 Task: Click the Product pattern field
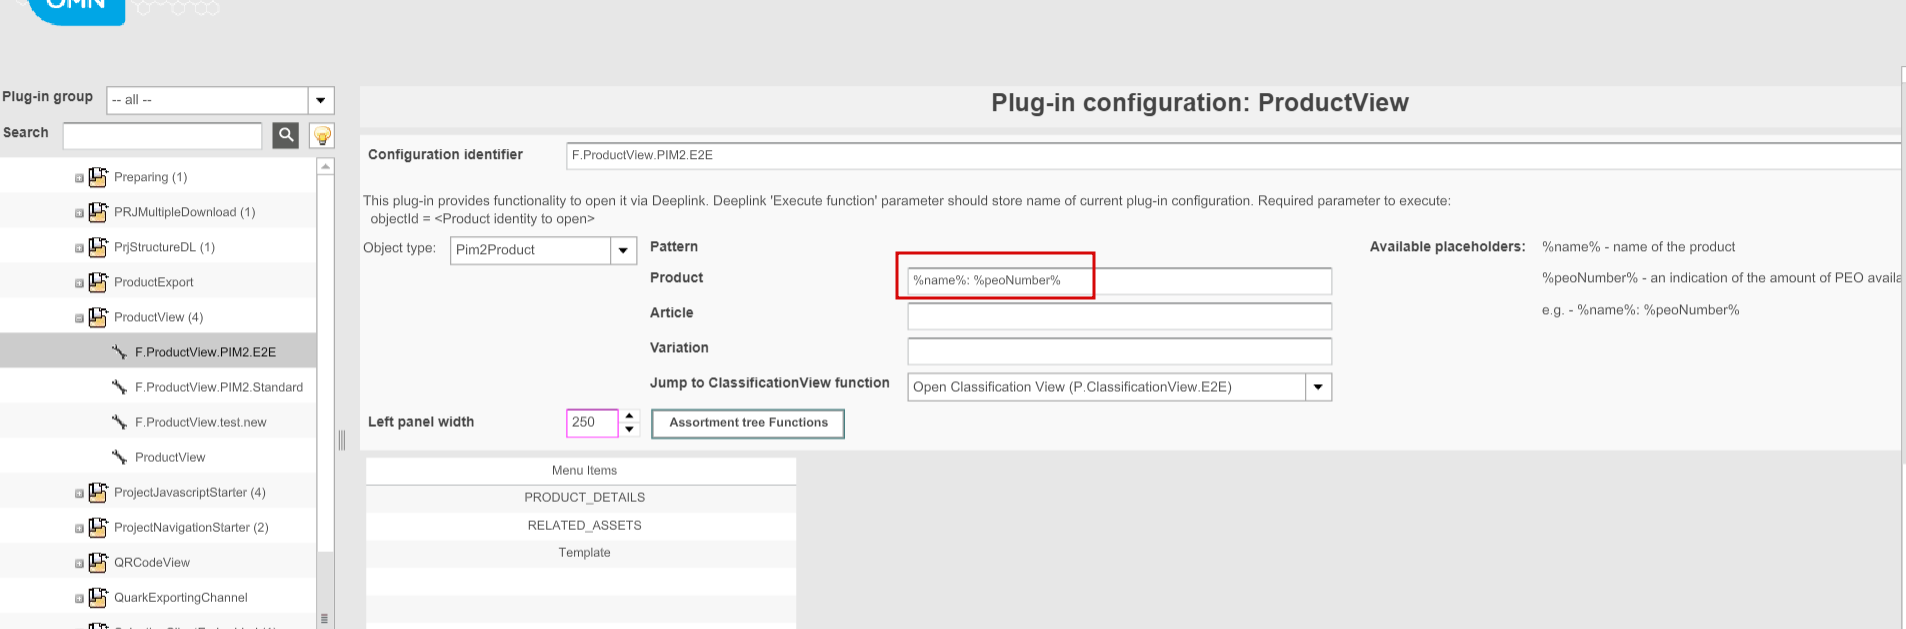pos(1119,281)
